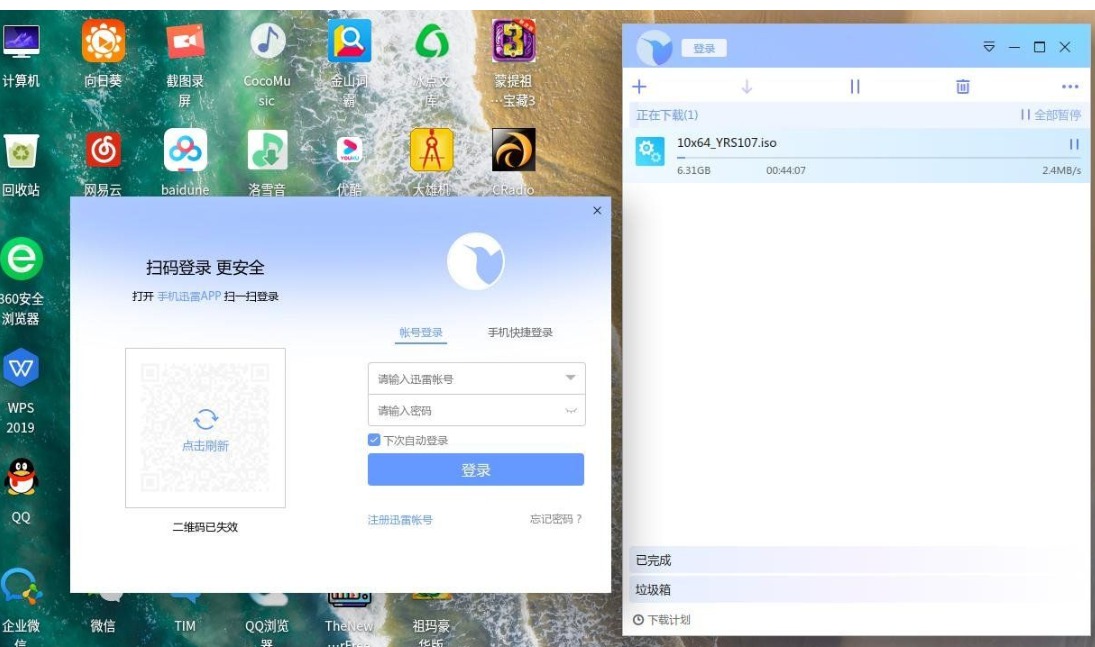Click the 忘记密码？ link
This screenshot has height=647, width=1095.
click(x=556, y=519)
